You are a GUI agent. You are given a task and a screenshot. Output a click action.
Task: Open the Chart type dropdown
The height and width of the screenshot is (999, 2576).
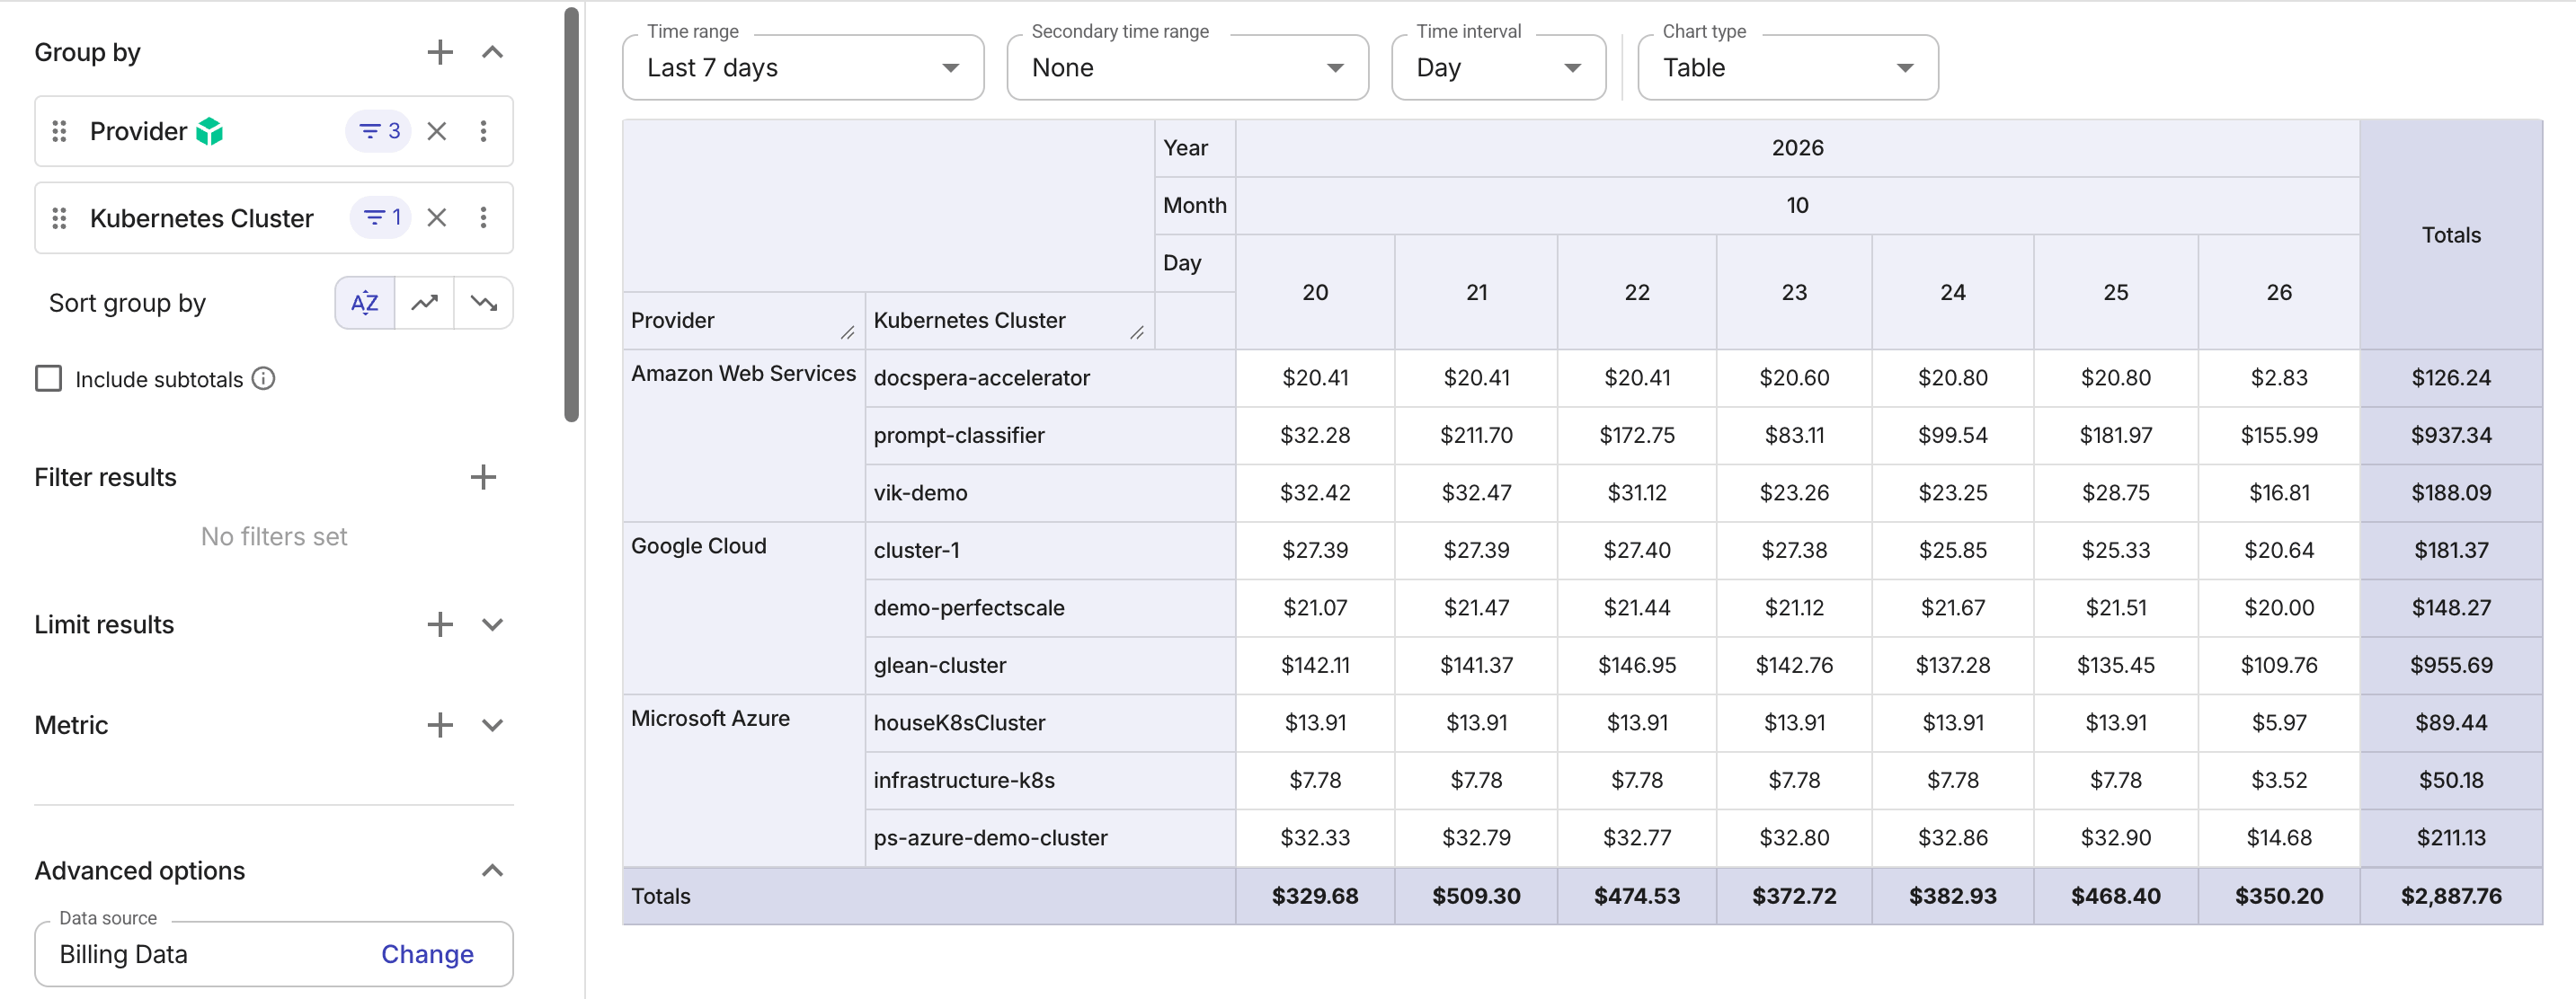pyautogui.click(x=1788, y=68)
